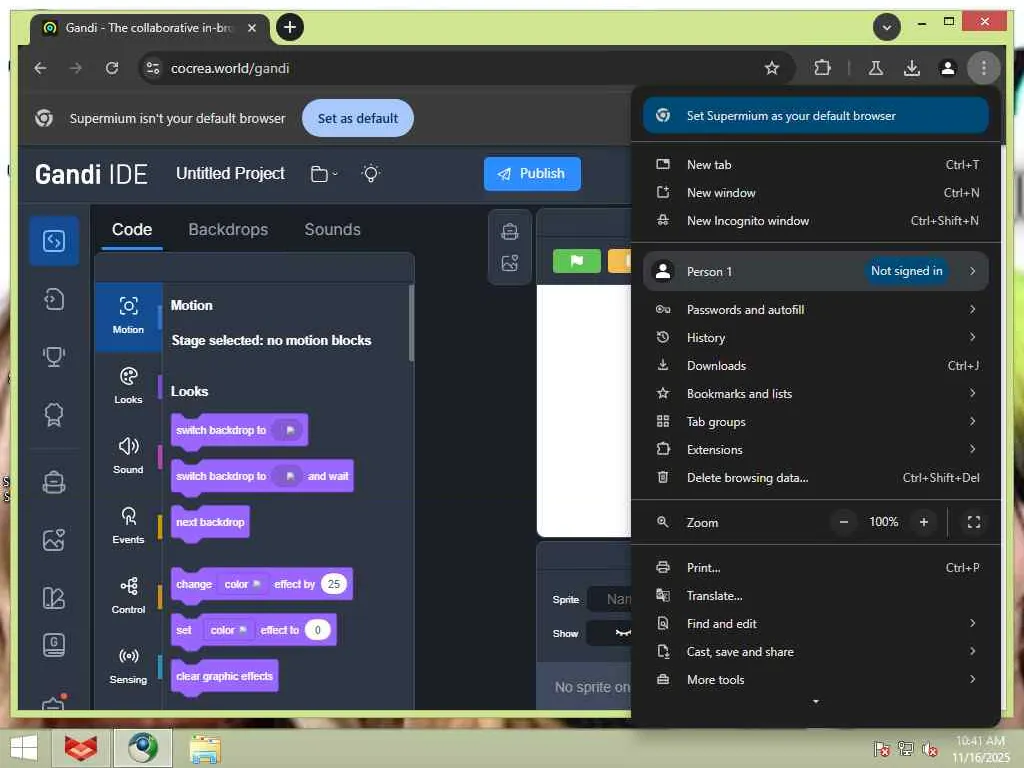Viewport: 1024px width, 768px height.
Task: Click the 25 value in change effect block
Action: [x=334, y=584]
